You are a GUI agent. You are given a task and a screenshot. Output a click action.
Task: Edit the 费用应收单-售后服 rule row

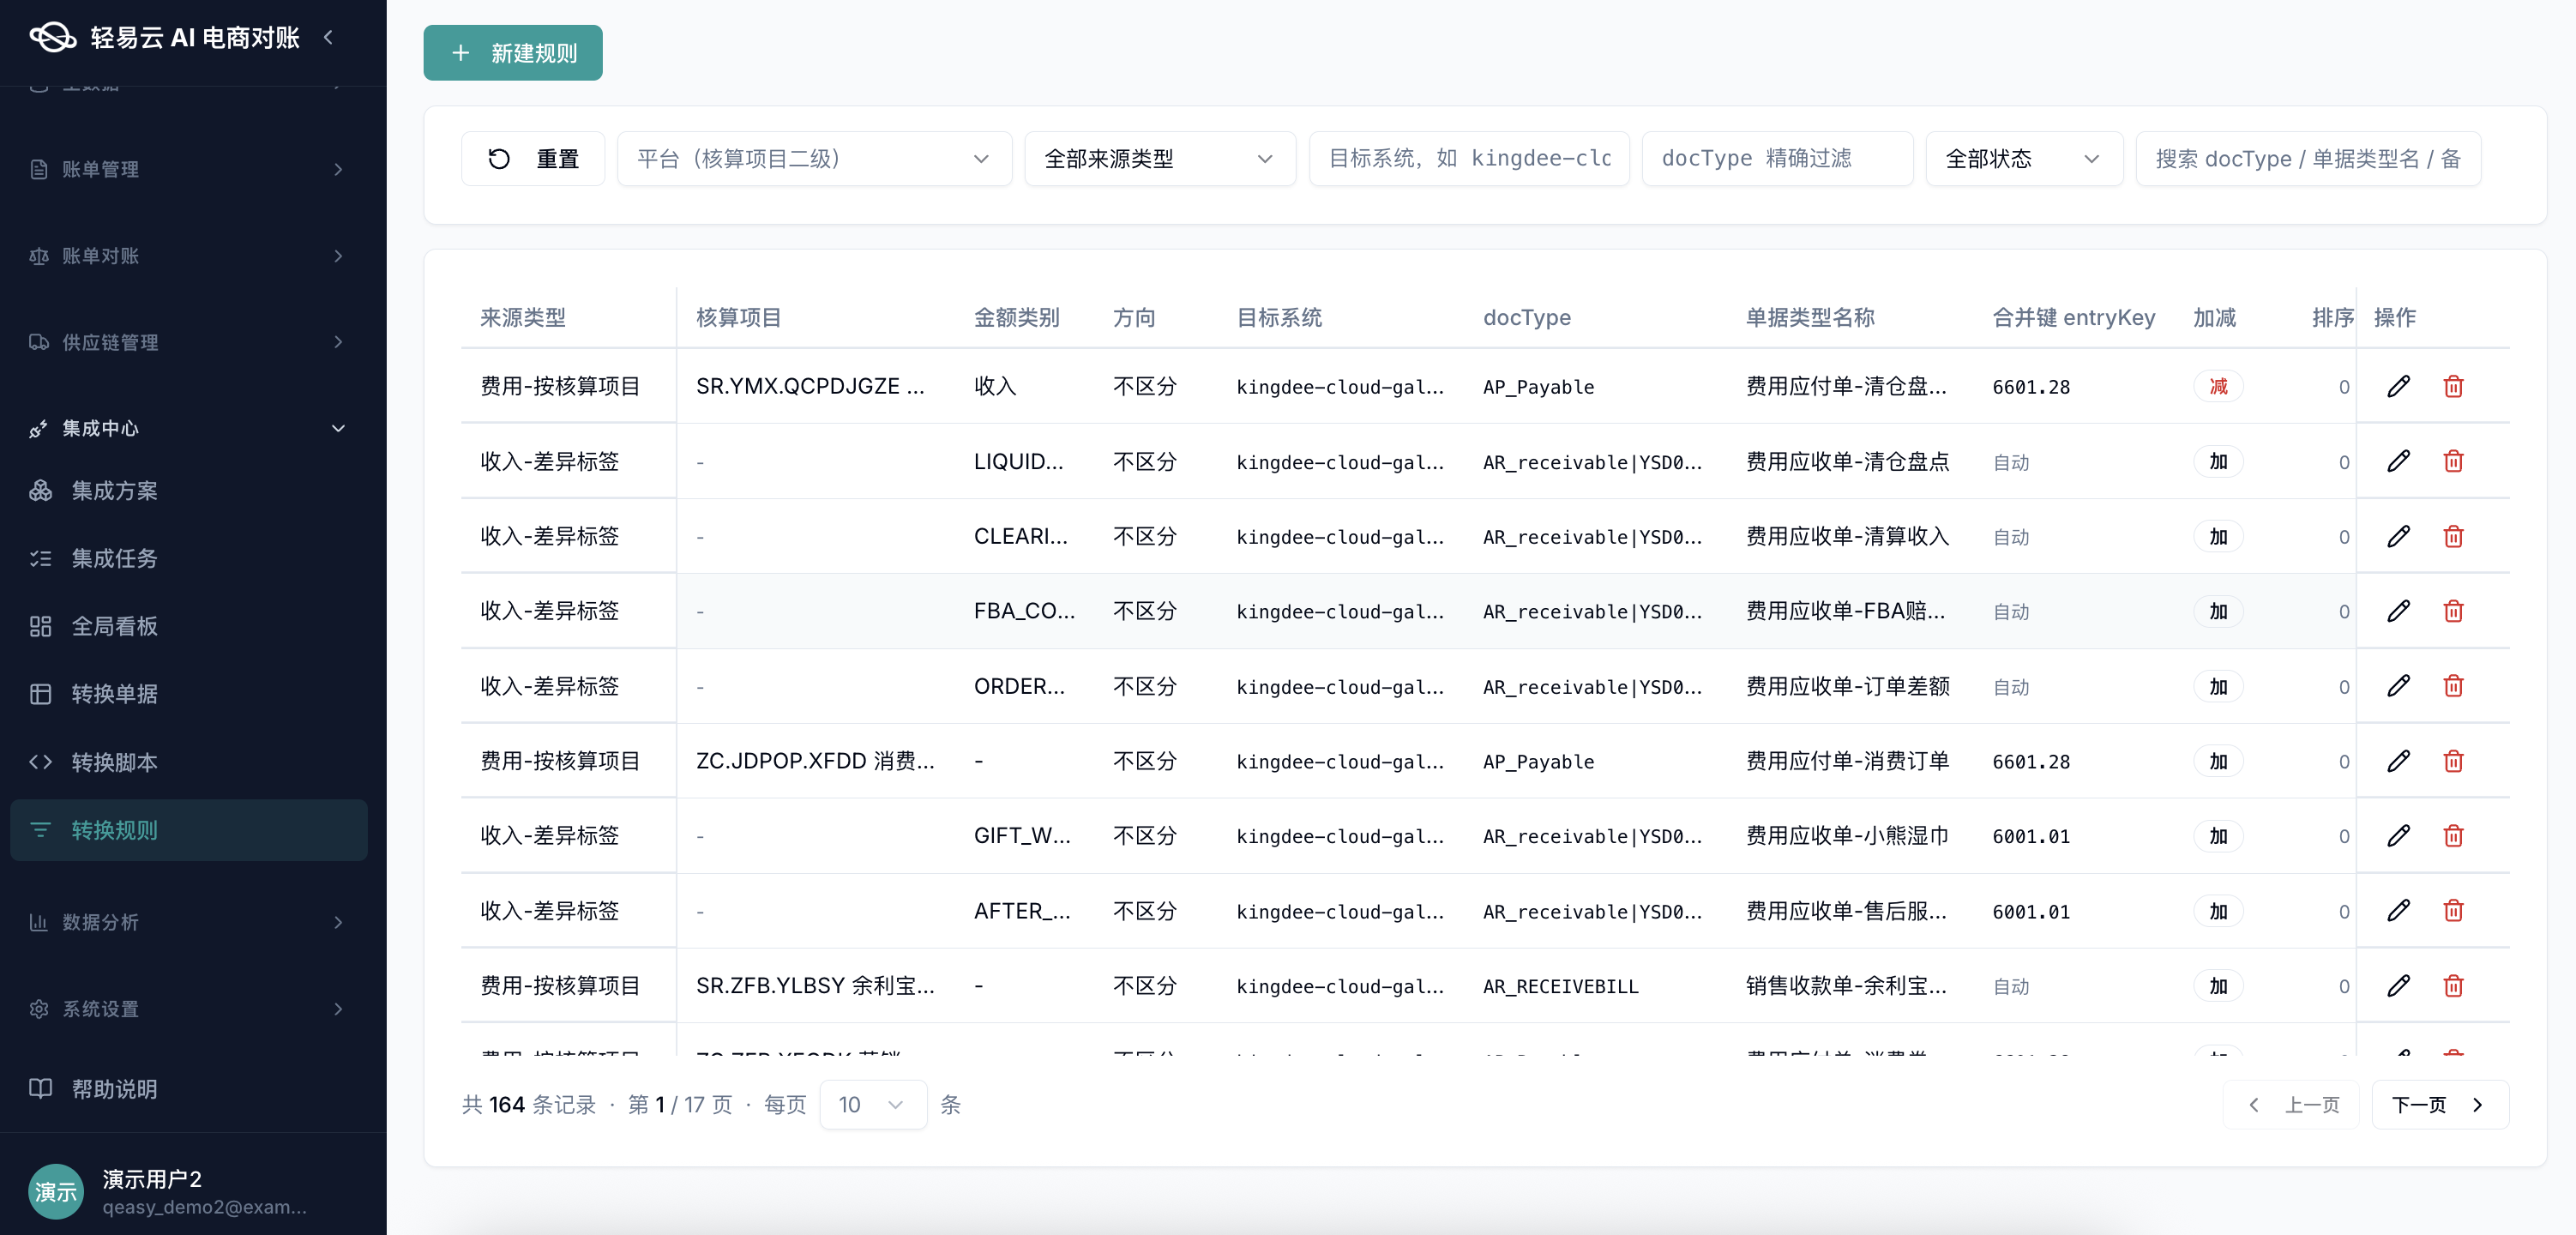pos(2398,911)
